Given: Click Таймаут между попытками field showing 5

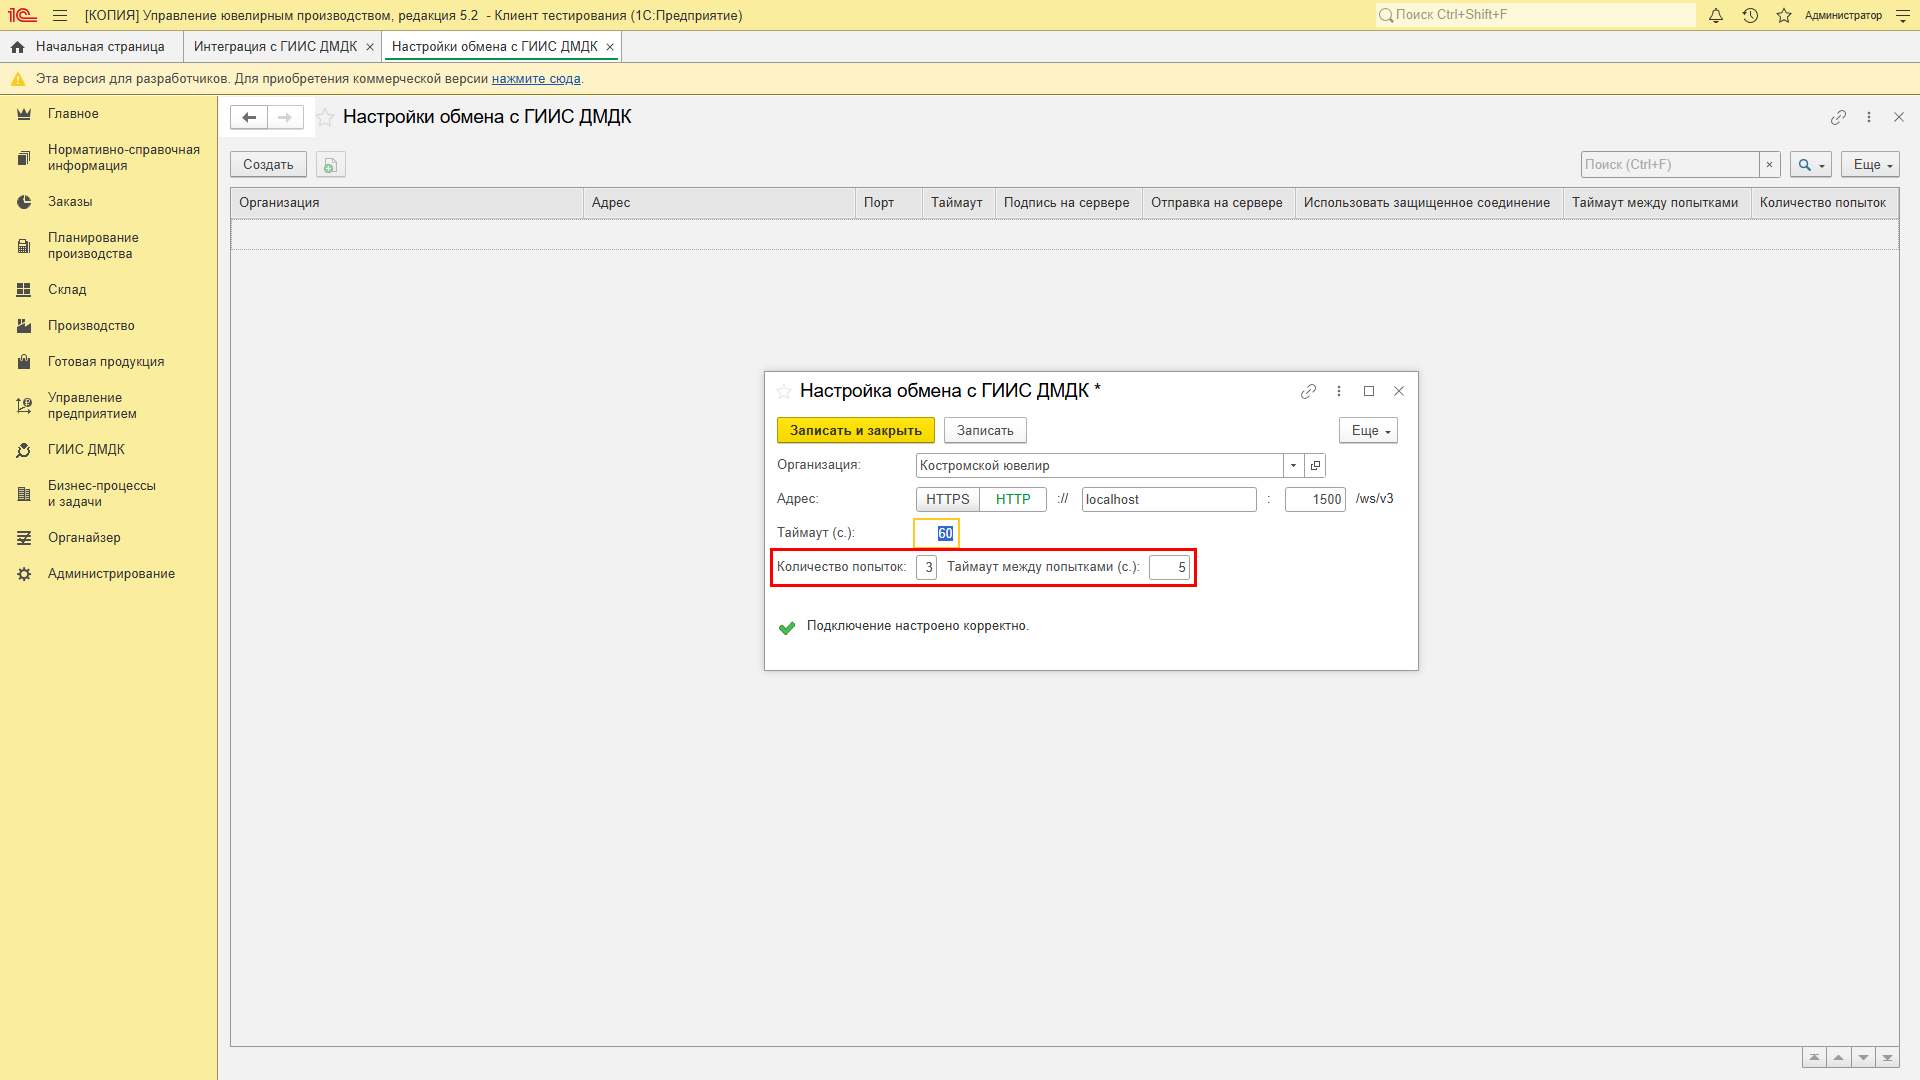Looking at the screenshot, I should pyautogui.click(x=1169, y=567).
